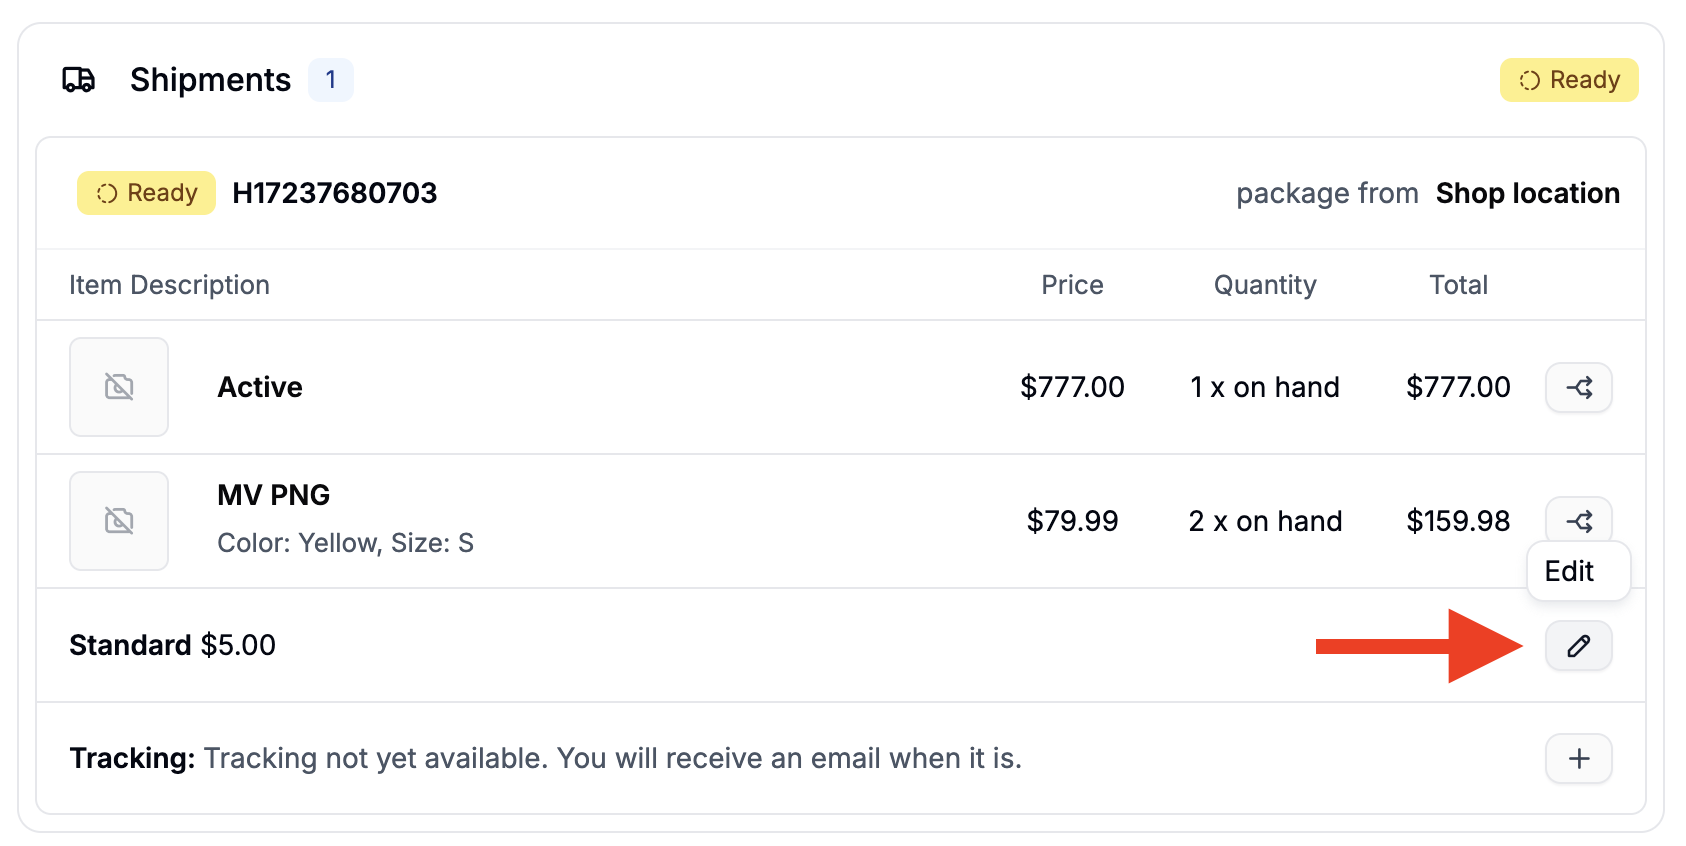Click the Ready status spinner icon in header
The height and width of the screenshot is (846, 1686).
tap(1528, 80)
